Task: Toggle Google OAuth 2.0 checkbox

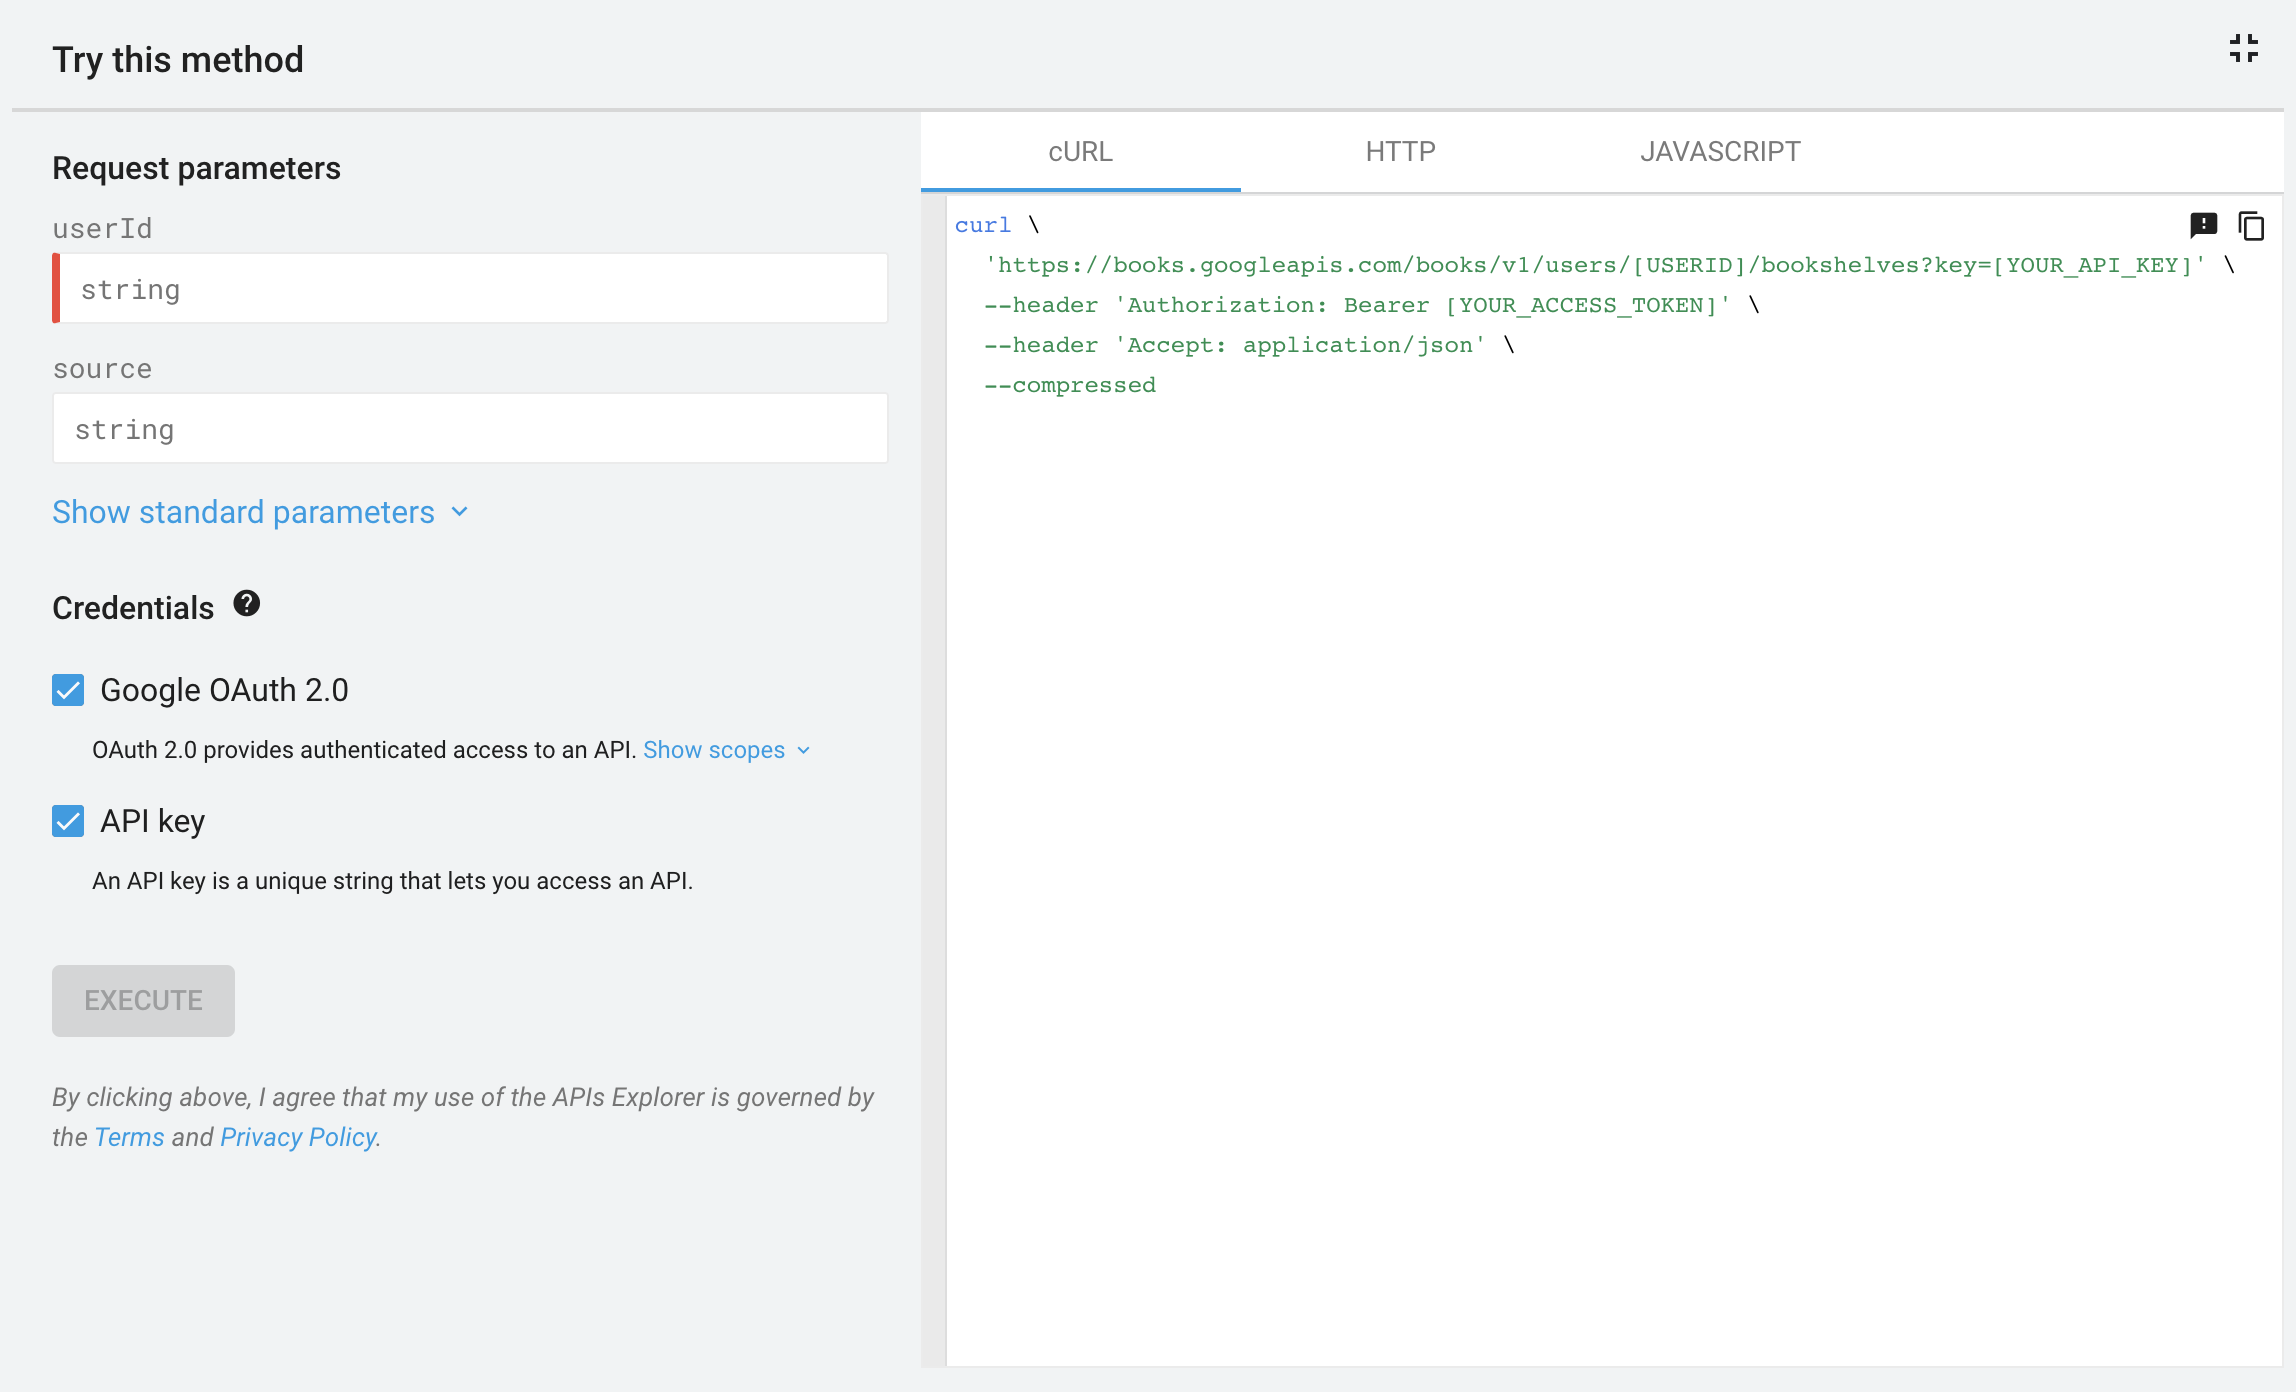Action: click(67, 690)
